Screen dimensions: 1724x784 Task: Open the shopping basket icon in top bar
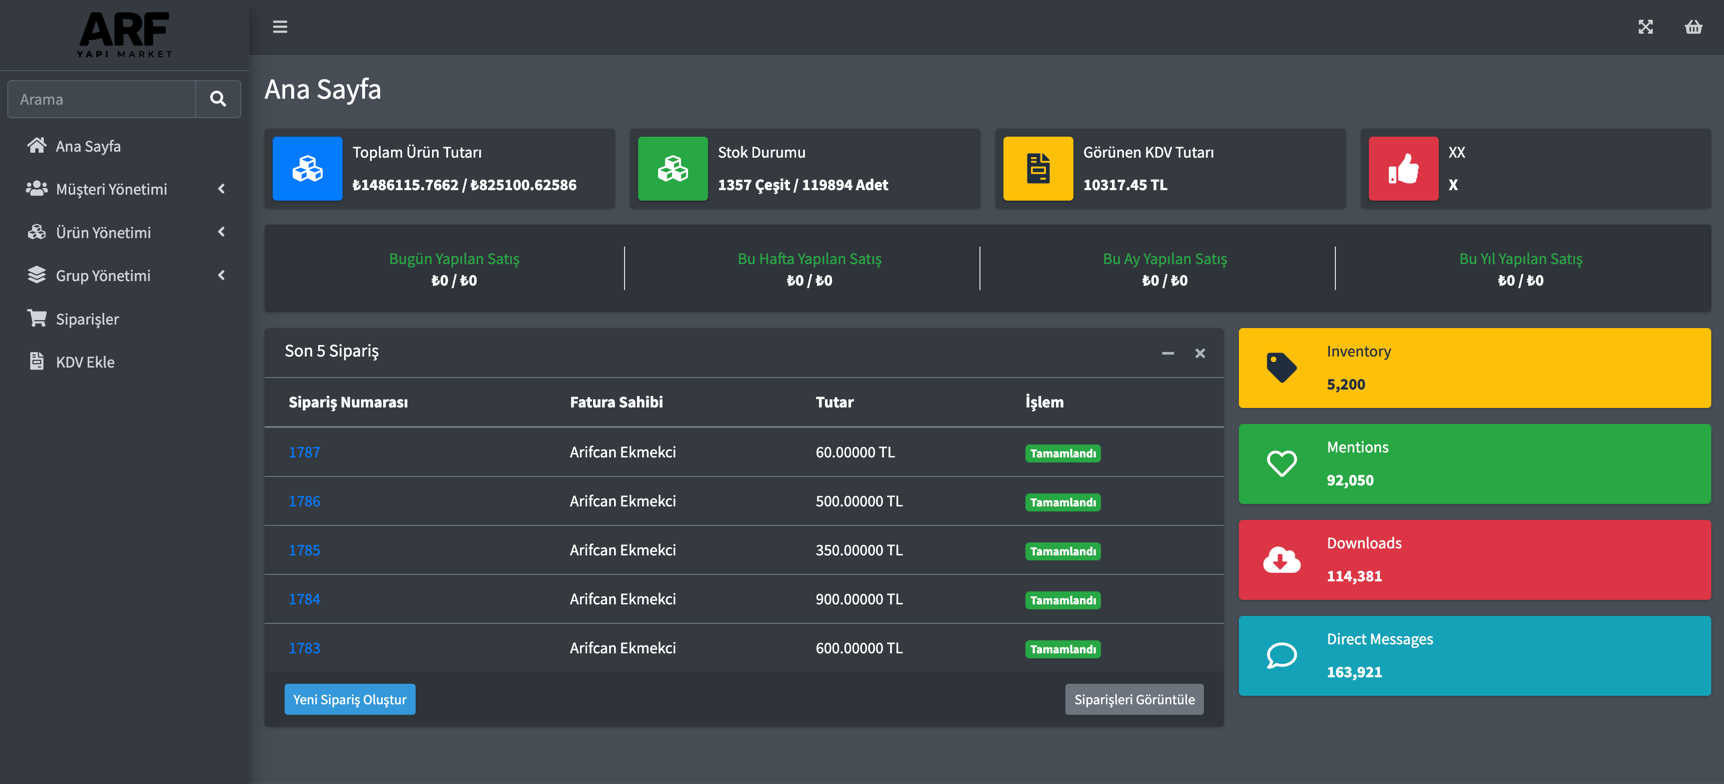tap(1693, 27)
